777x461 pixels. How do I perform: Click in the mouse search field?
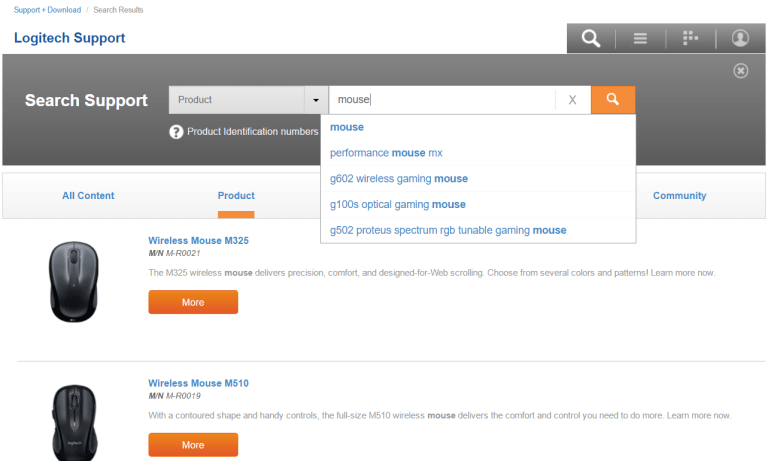pyautogui.click(x=442, y=100)
